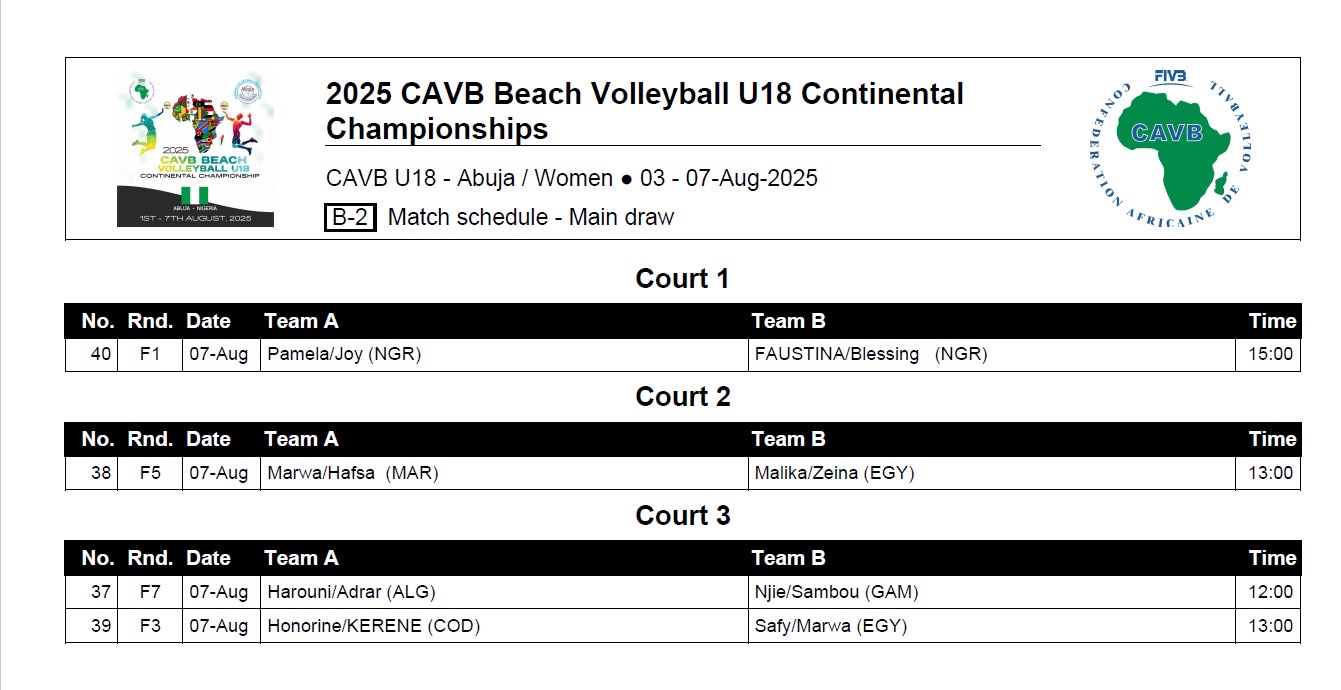Click the Team B header in Court 1
Viewport: 1341px width, 690px height.
(x=788, y=321)
